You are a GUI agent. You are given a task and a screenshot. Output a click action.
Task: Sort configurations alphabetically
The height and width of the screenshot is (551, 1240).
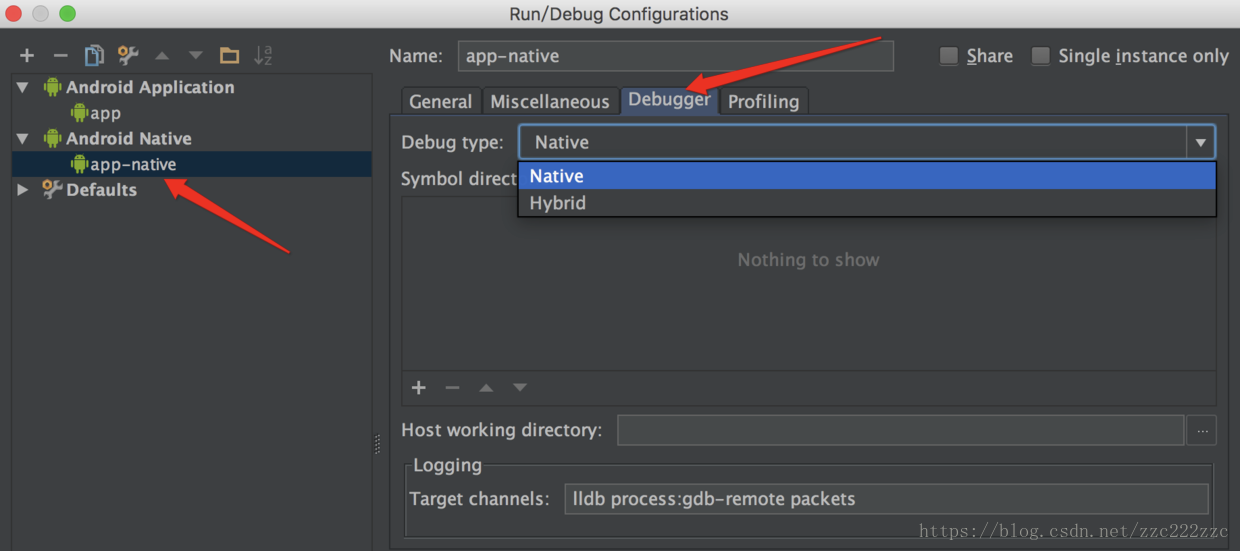[263, 56]
